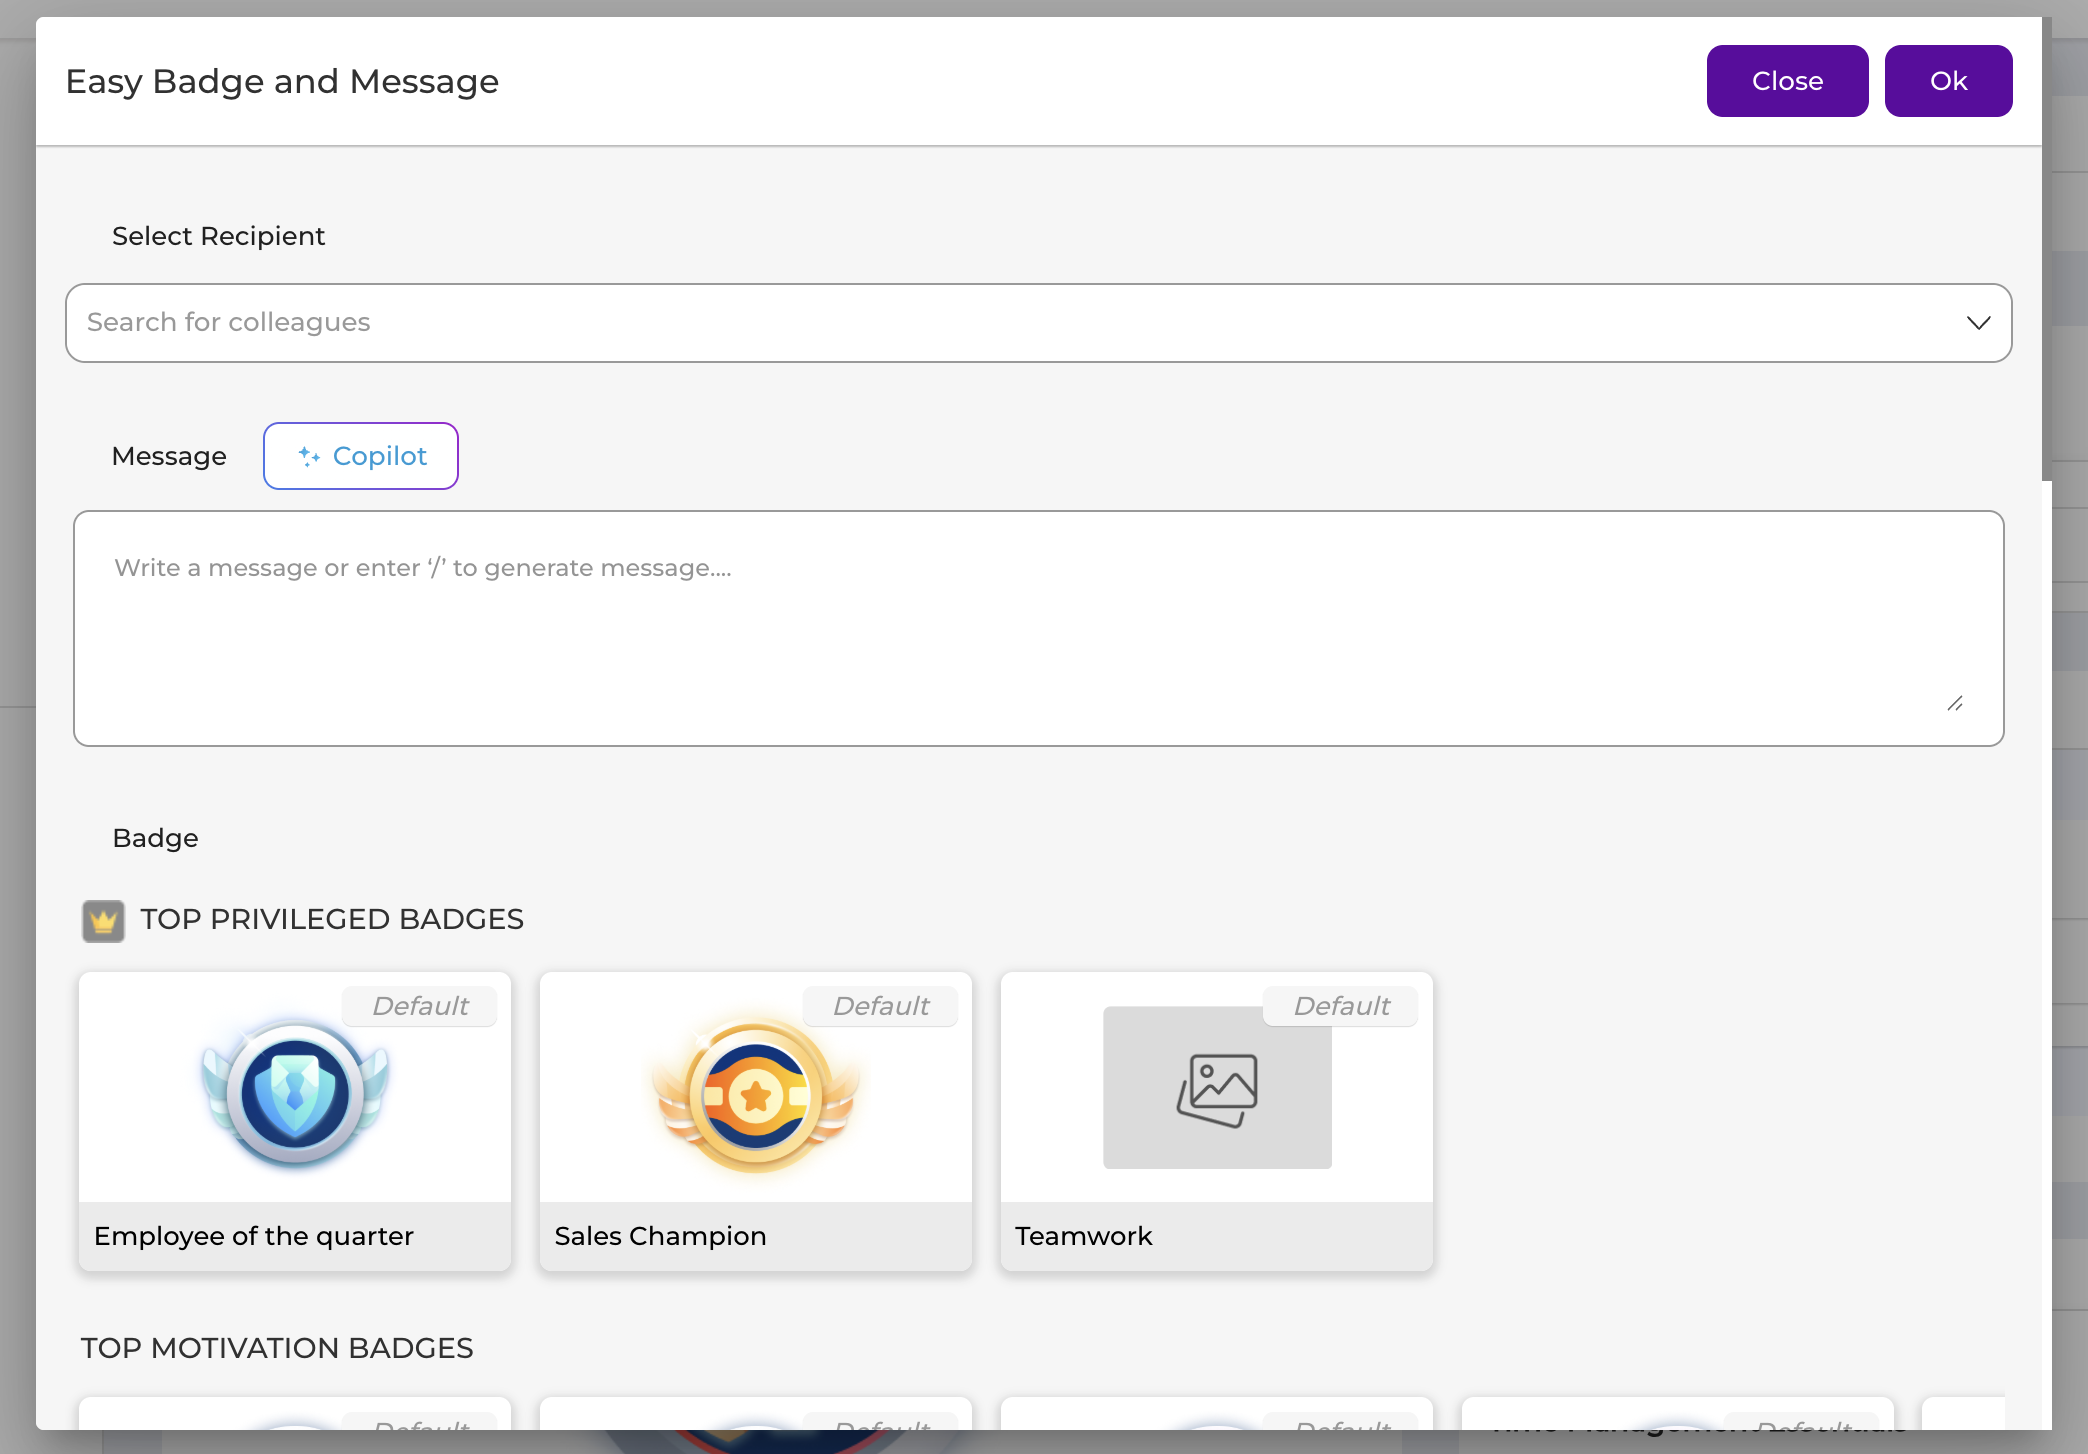Open the Search for colleagues combo box
The image size is (2088, 1454).
[1038, 323]
